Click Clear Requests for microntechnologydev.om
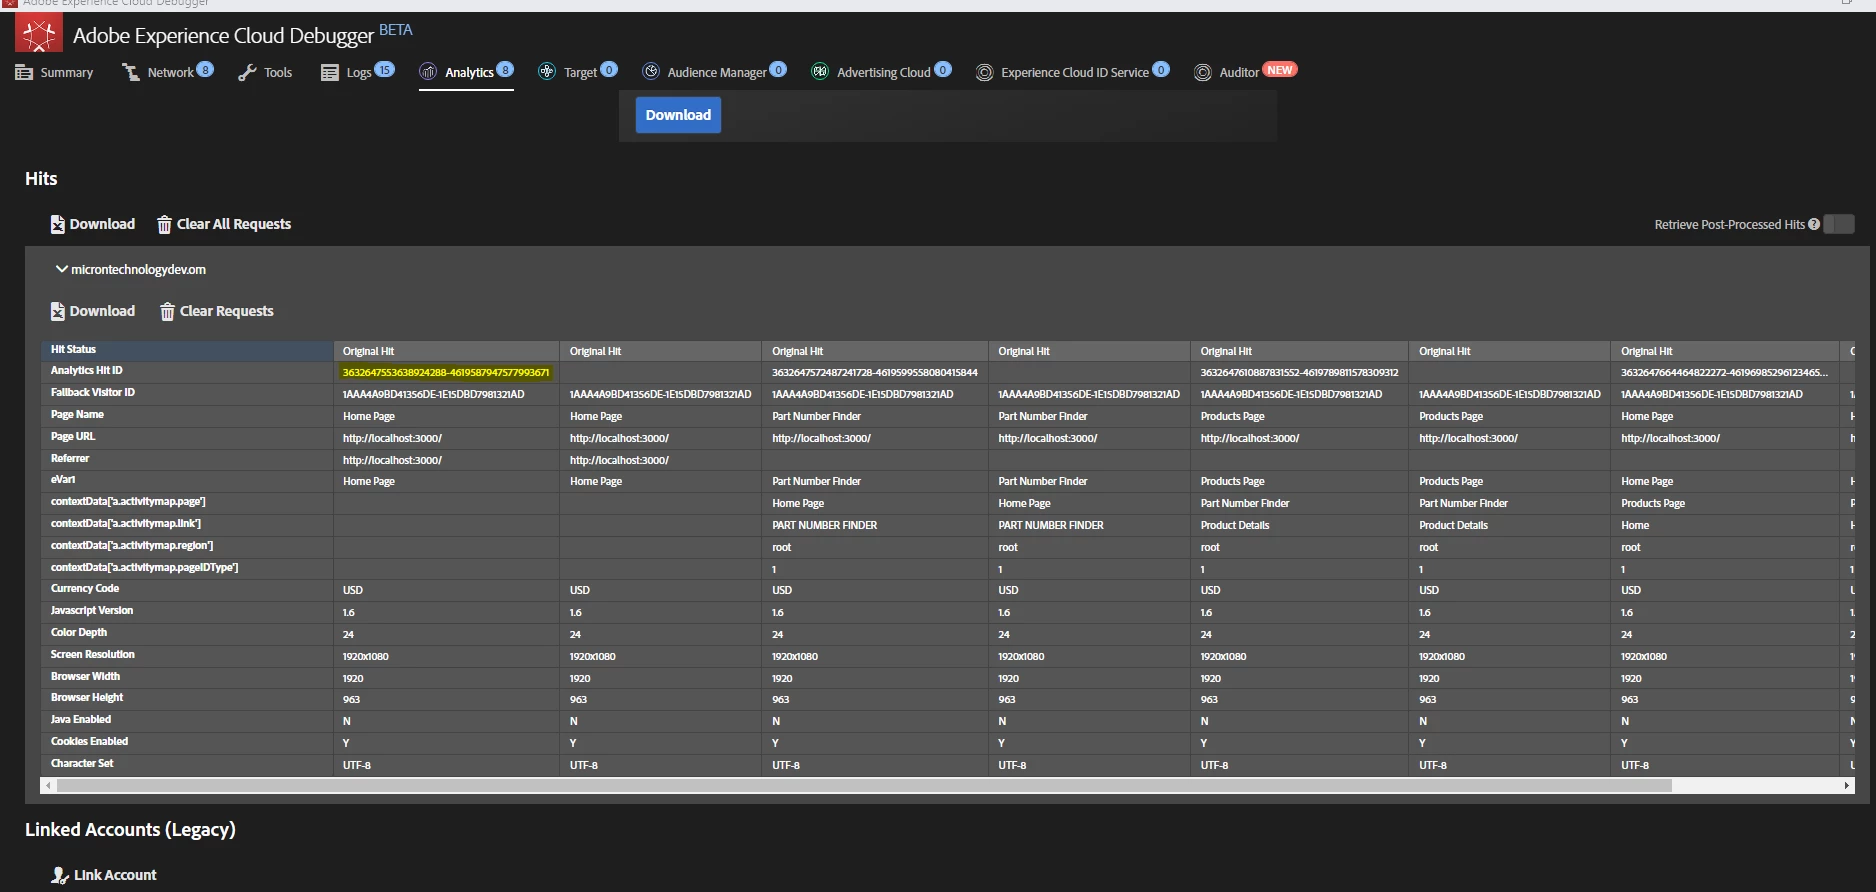 point(217,311)
